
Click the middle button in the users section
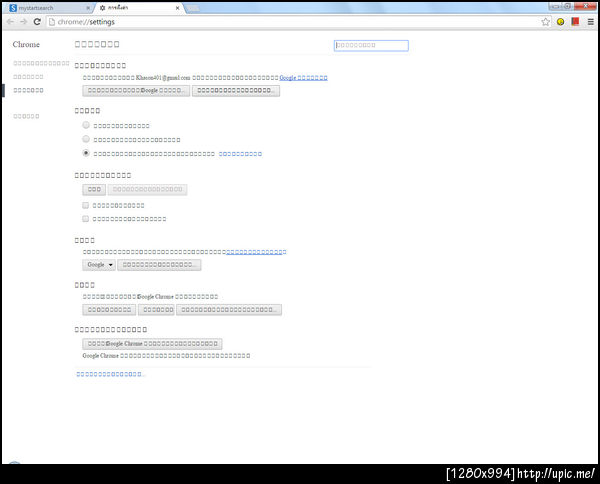[156, 310]
